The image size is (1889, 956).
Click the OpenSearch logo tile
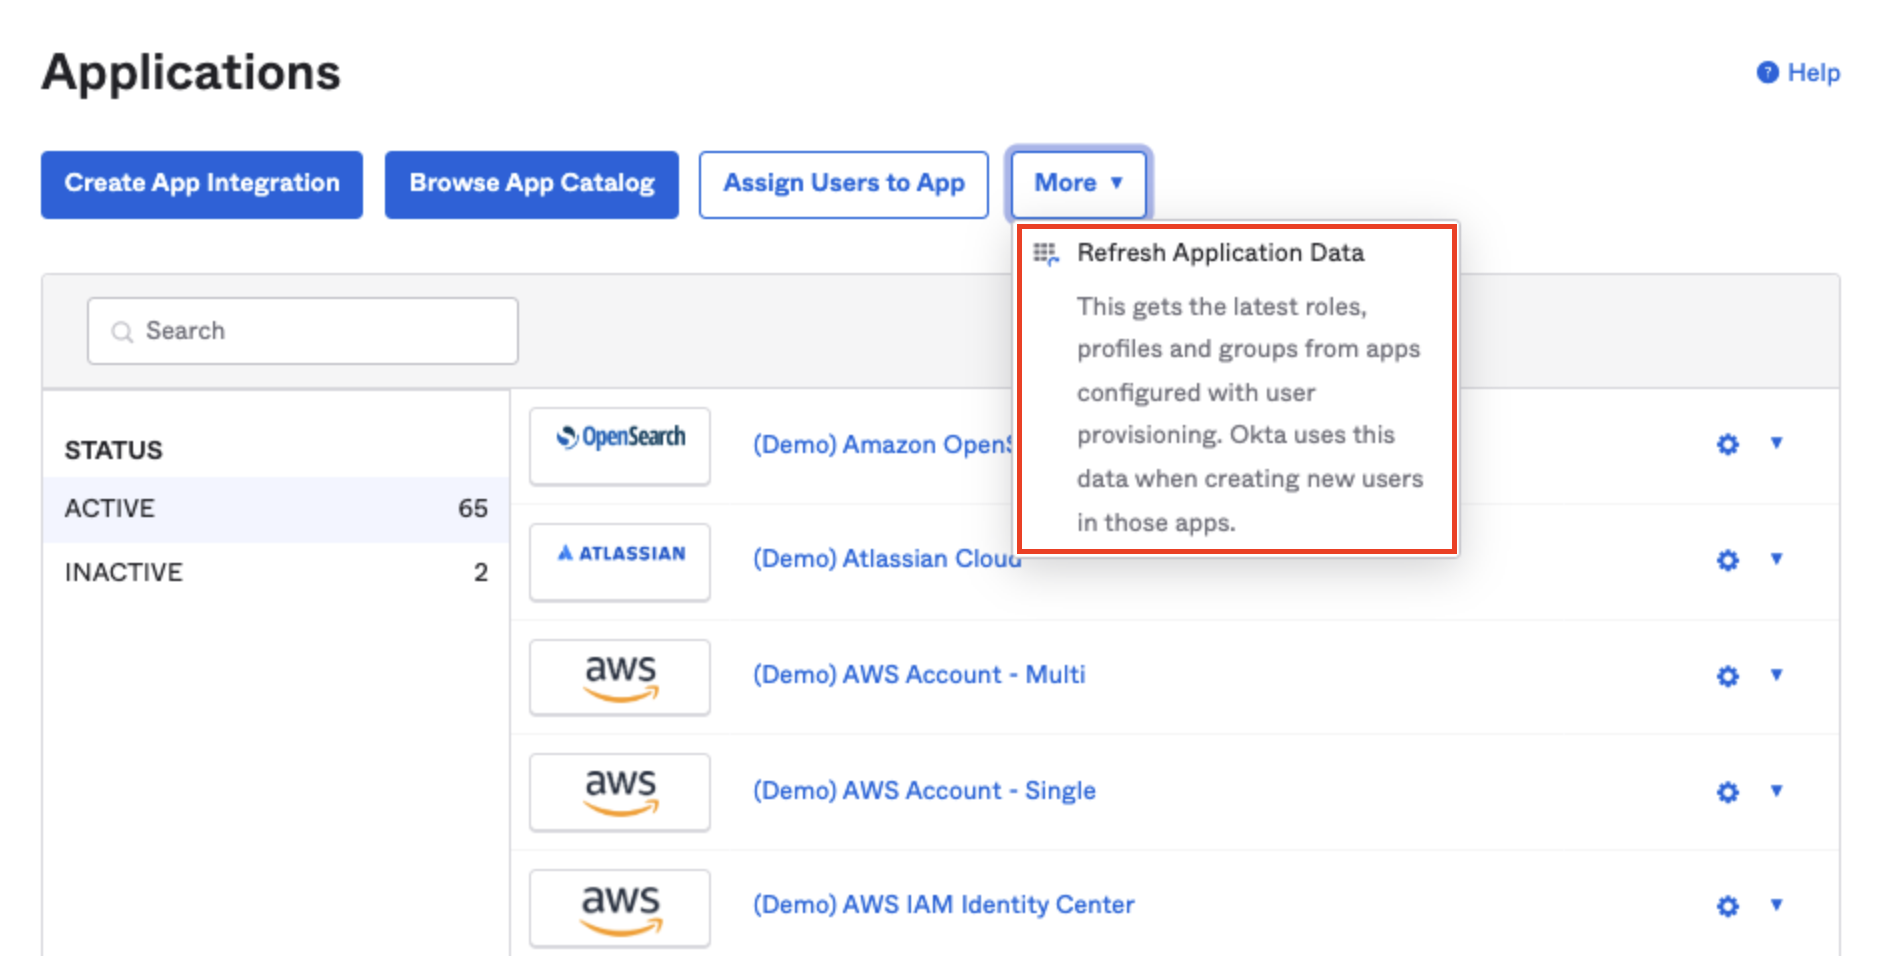620,445
